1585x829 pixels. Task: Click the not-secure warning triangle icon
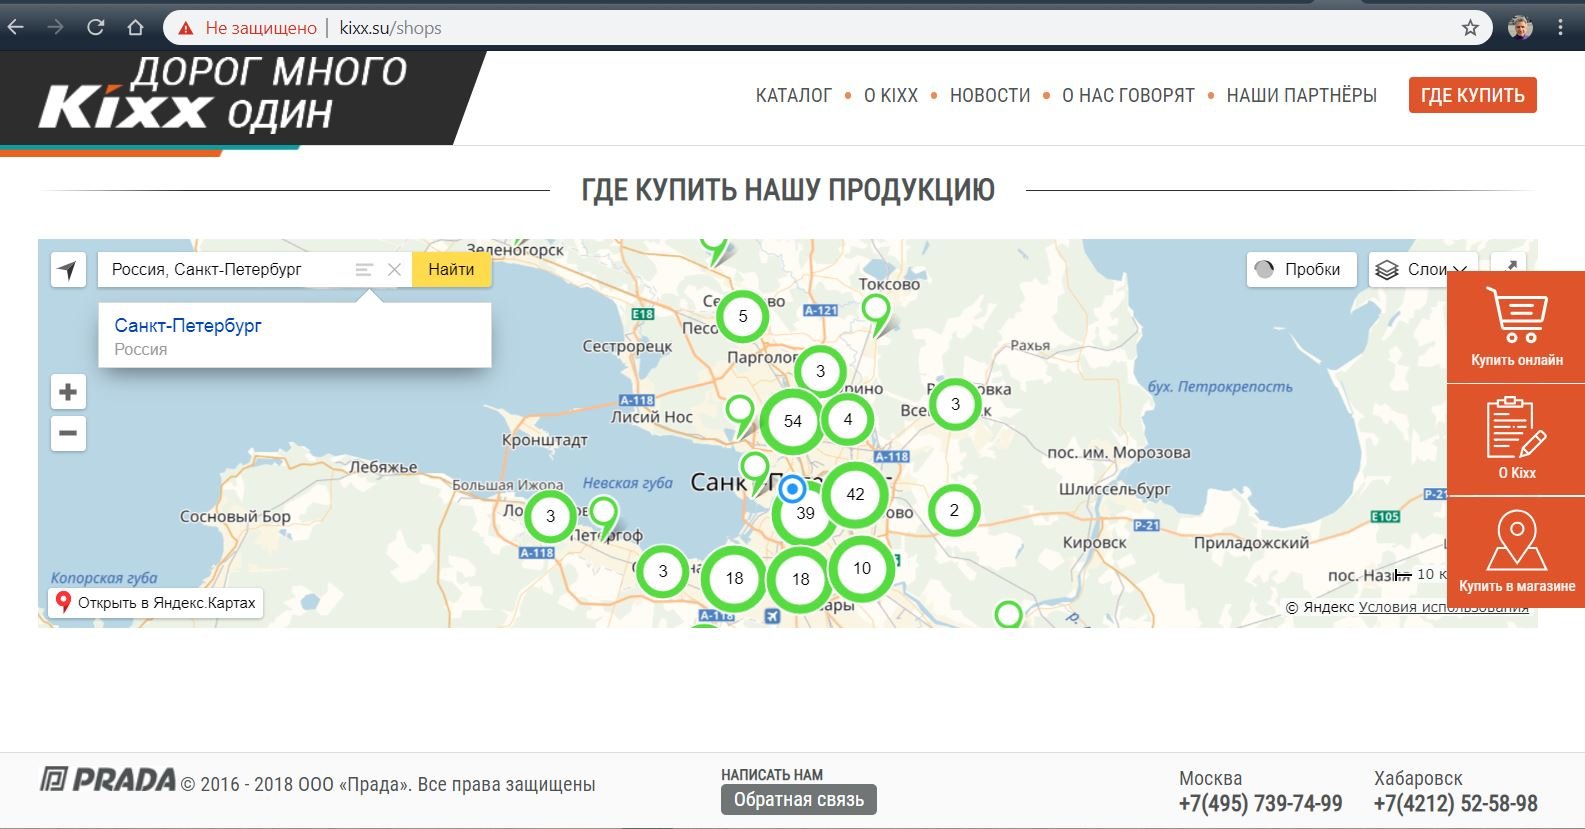point(185,28)
